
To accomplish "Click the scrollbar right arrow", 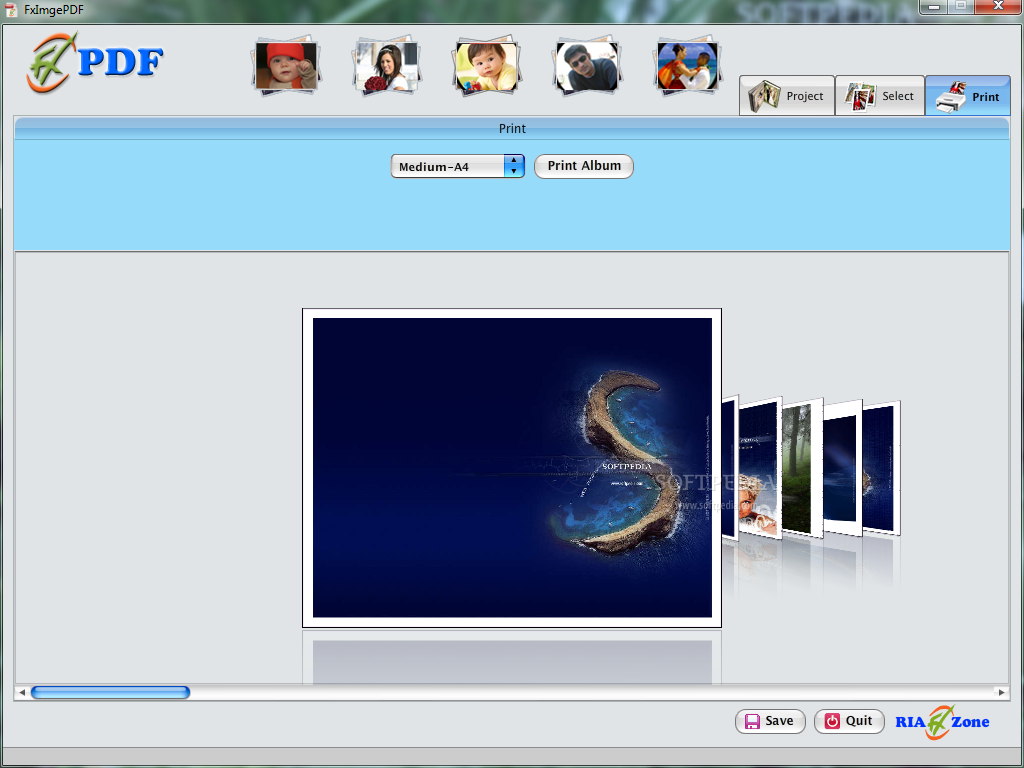I will (1001, 692).
